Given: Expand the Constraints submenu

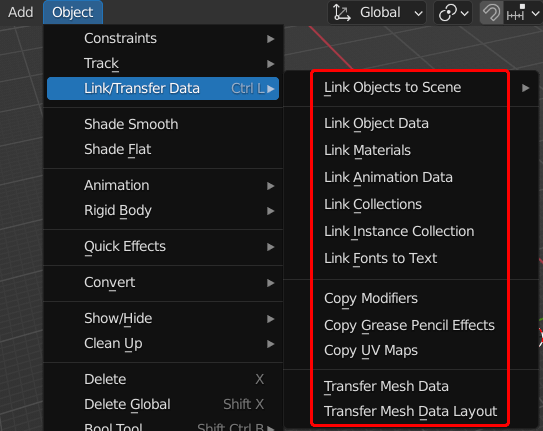Looking at the screenshot, I should point(163,38).
